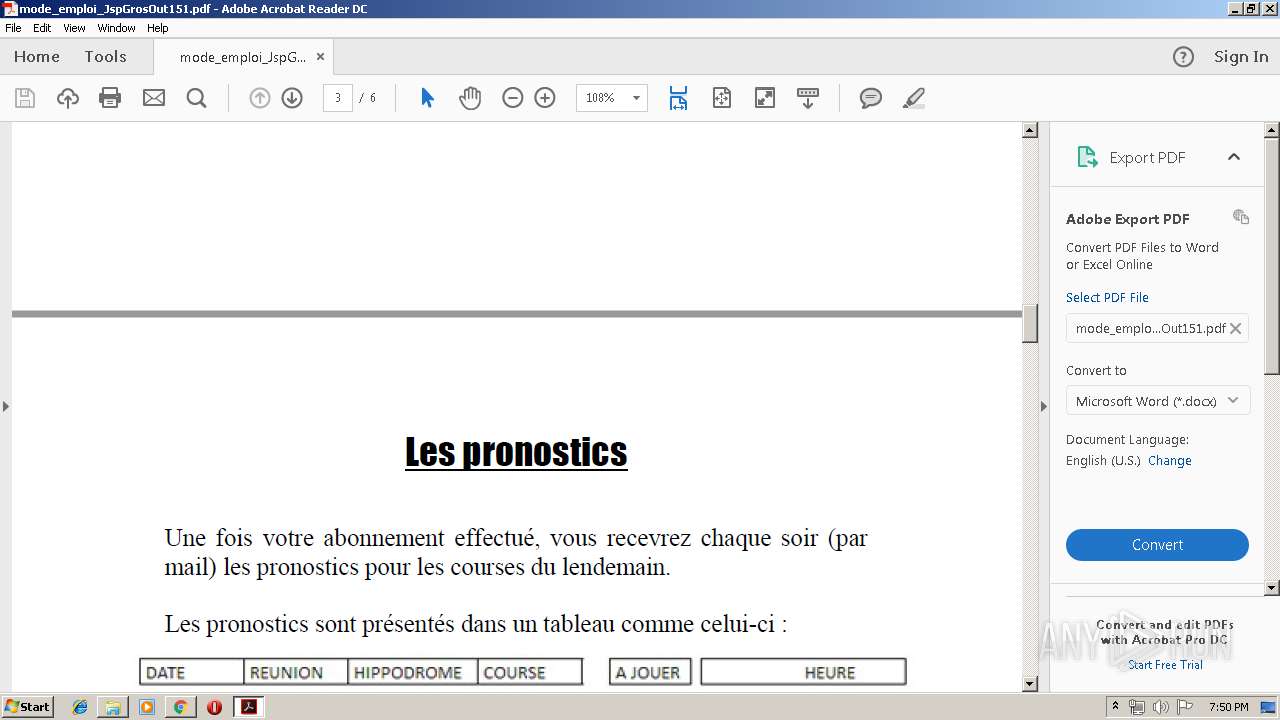
Task: Enter full screen mode icon
Action: click(x=765, y=98)
